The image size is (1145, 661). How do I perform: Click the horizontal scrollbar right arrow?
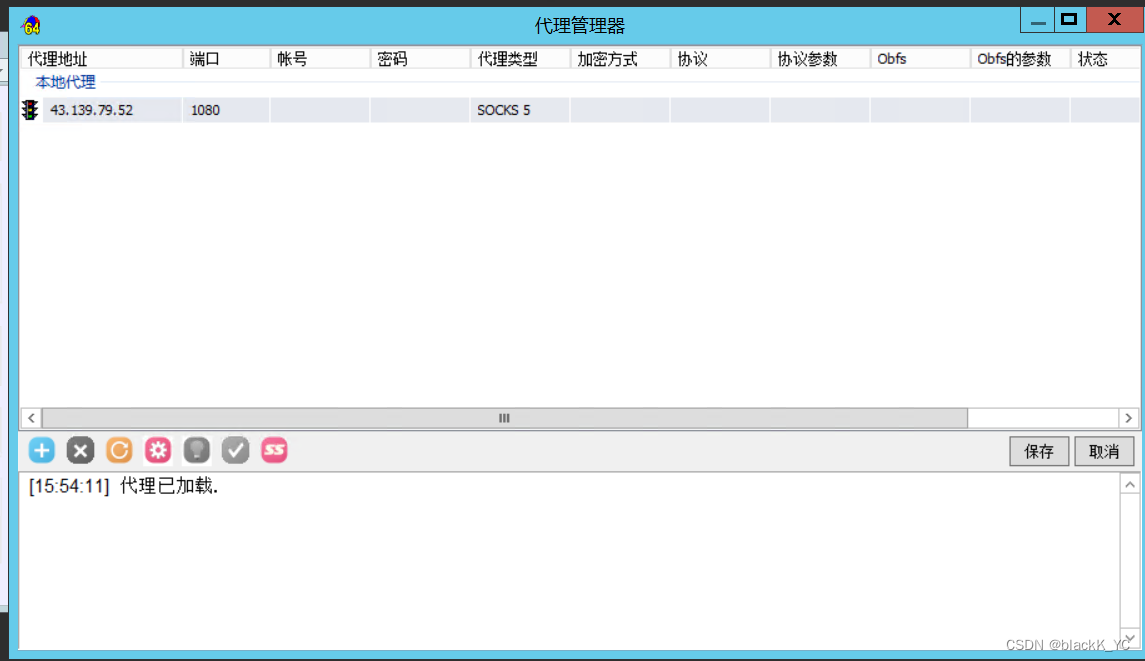point(1129,419)
